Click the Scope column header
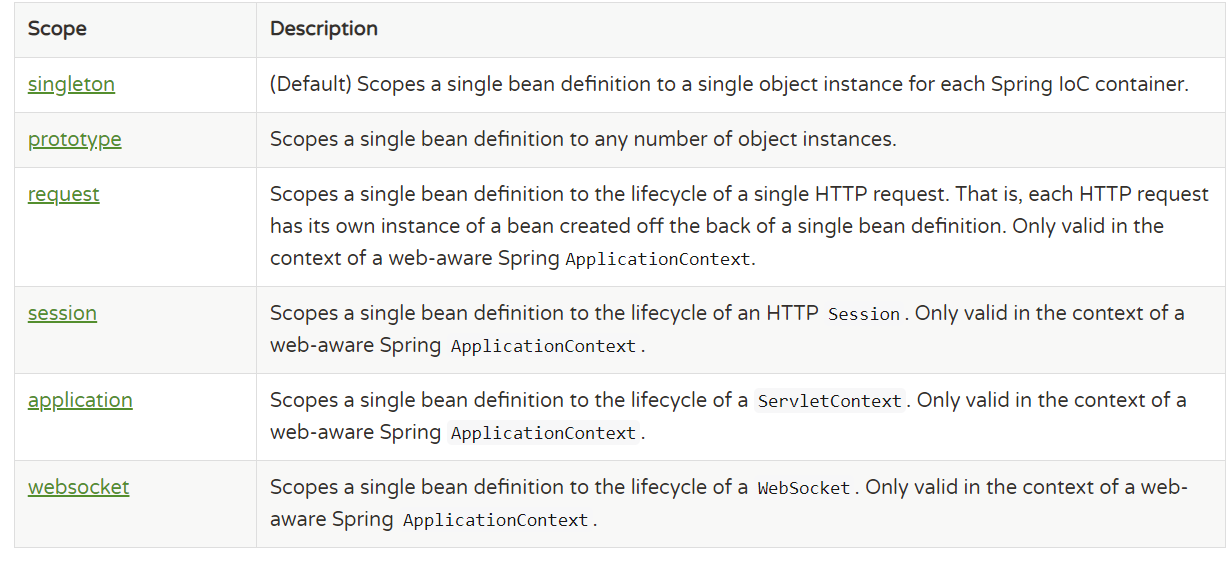Screen dimensions: 1230x563 [57, 29]
